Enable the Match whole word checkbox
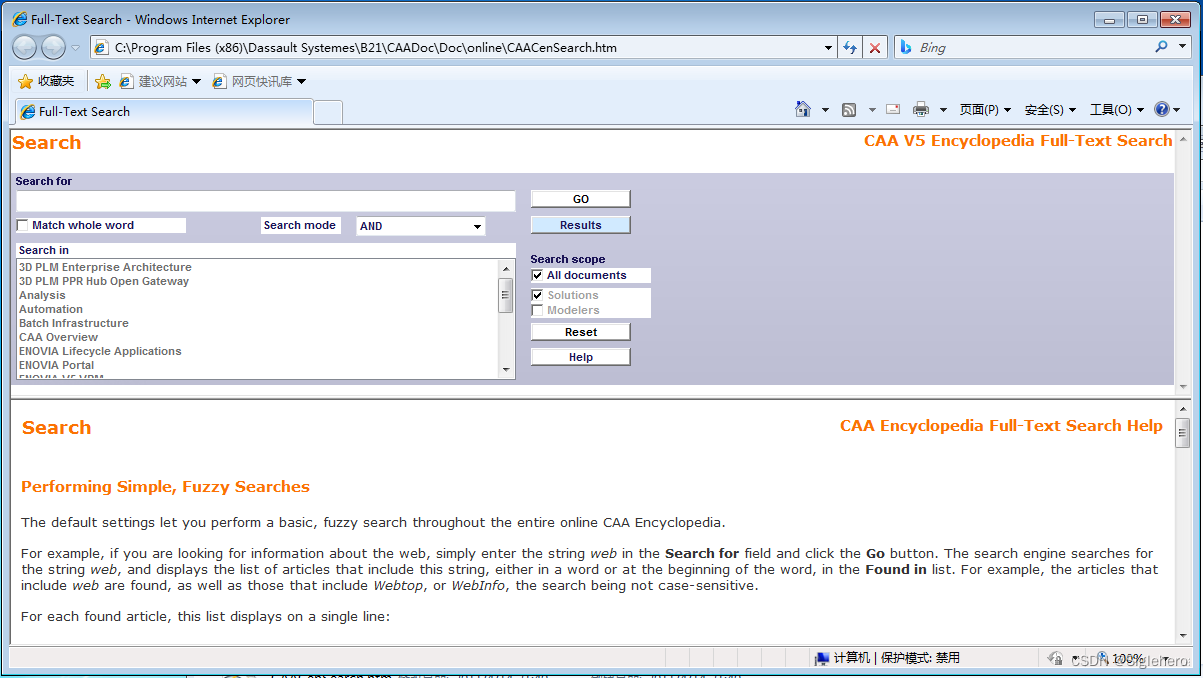 point(23,226)
